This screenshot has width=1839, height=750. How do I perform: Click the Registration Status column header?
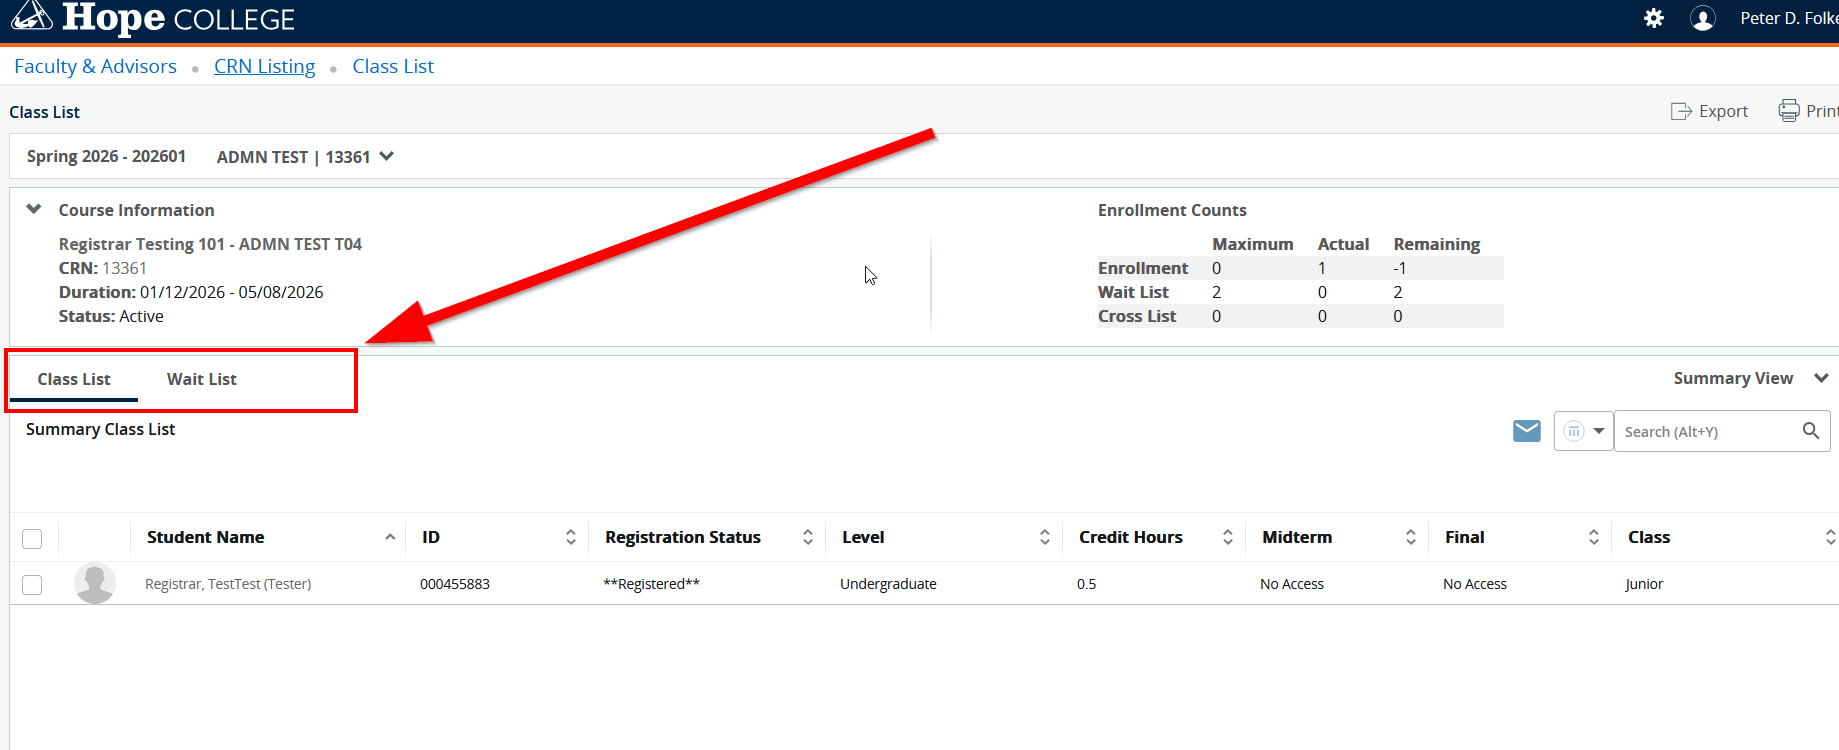683,537
